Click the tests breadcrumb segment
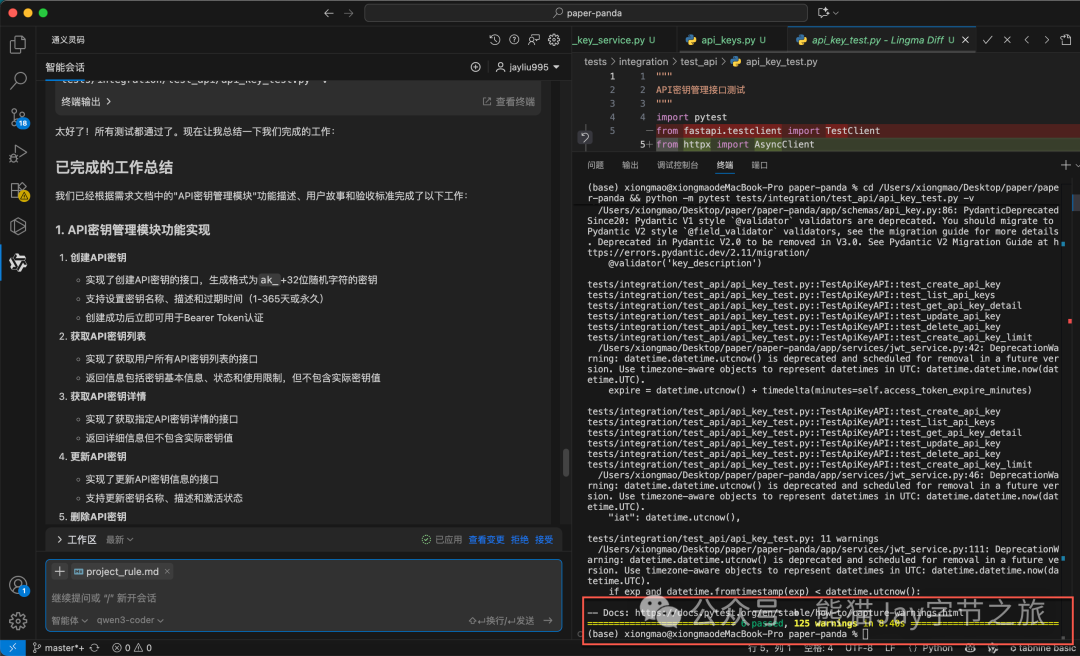1080x656 pixels. coord(595,61)
